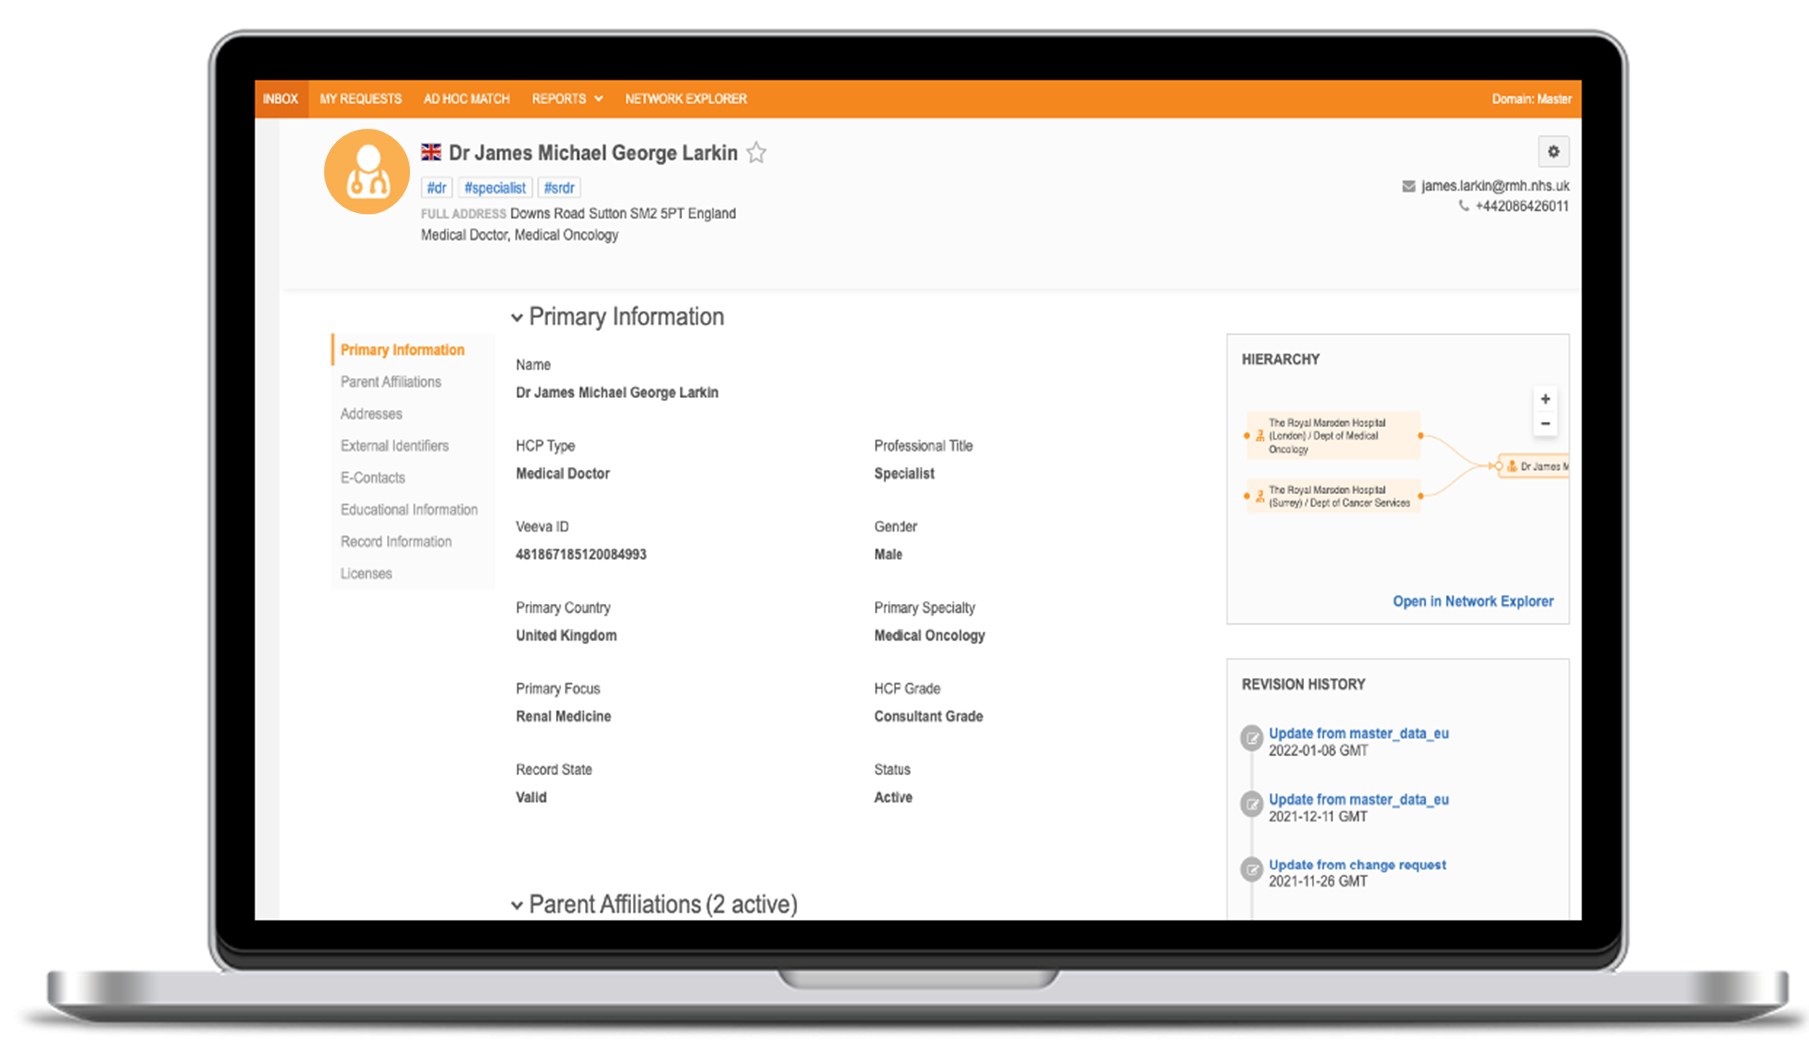This screenshot has width=1809, height=1047.
Task: Go to Network Explorer in the navbar
Action: 685,99
